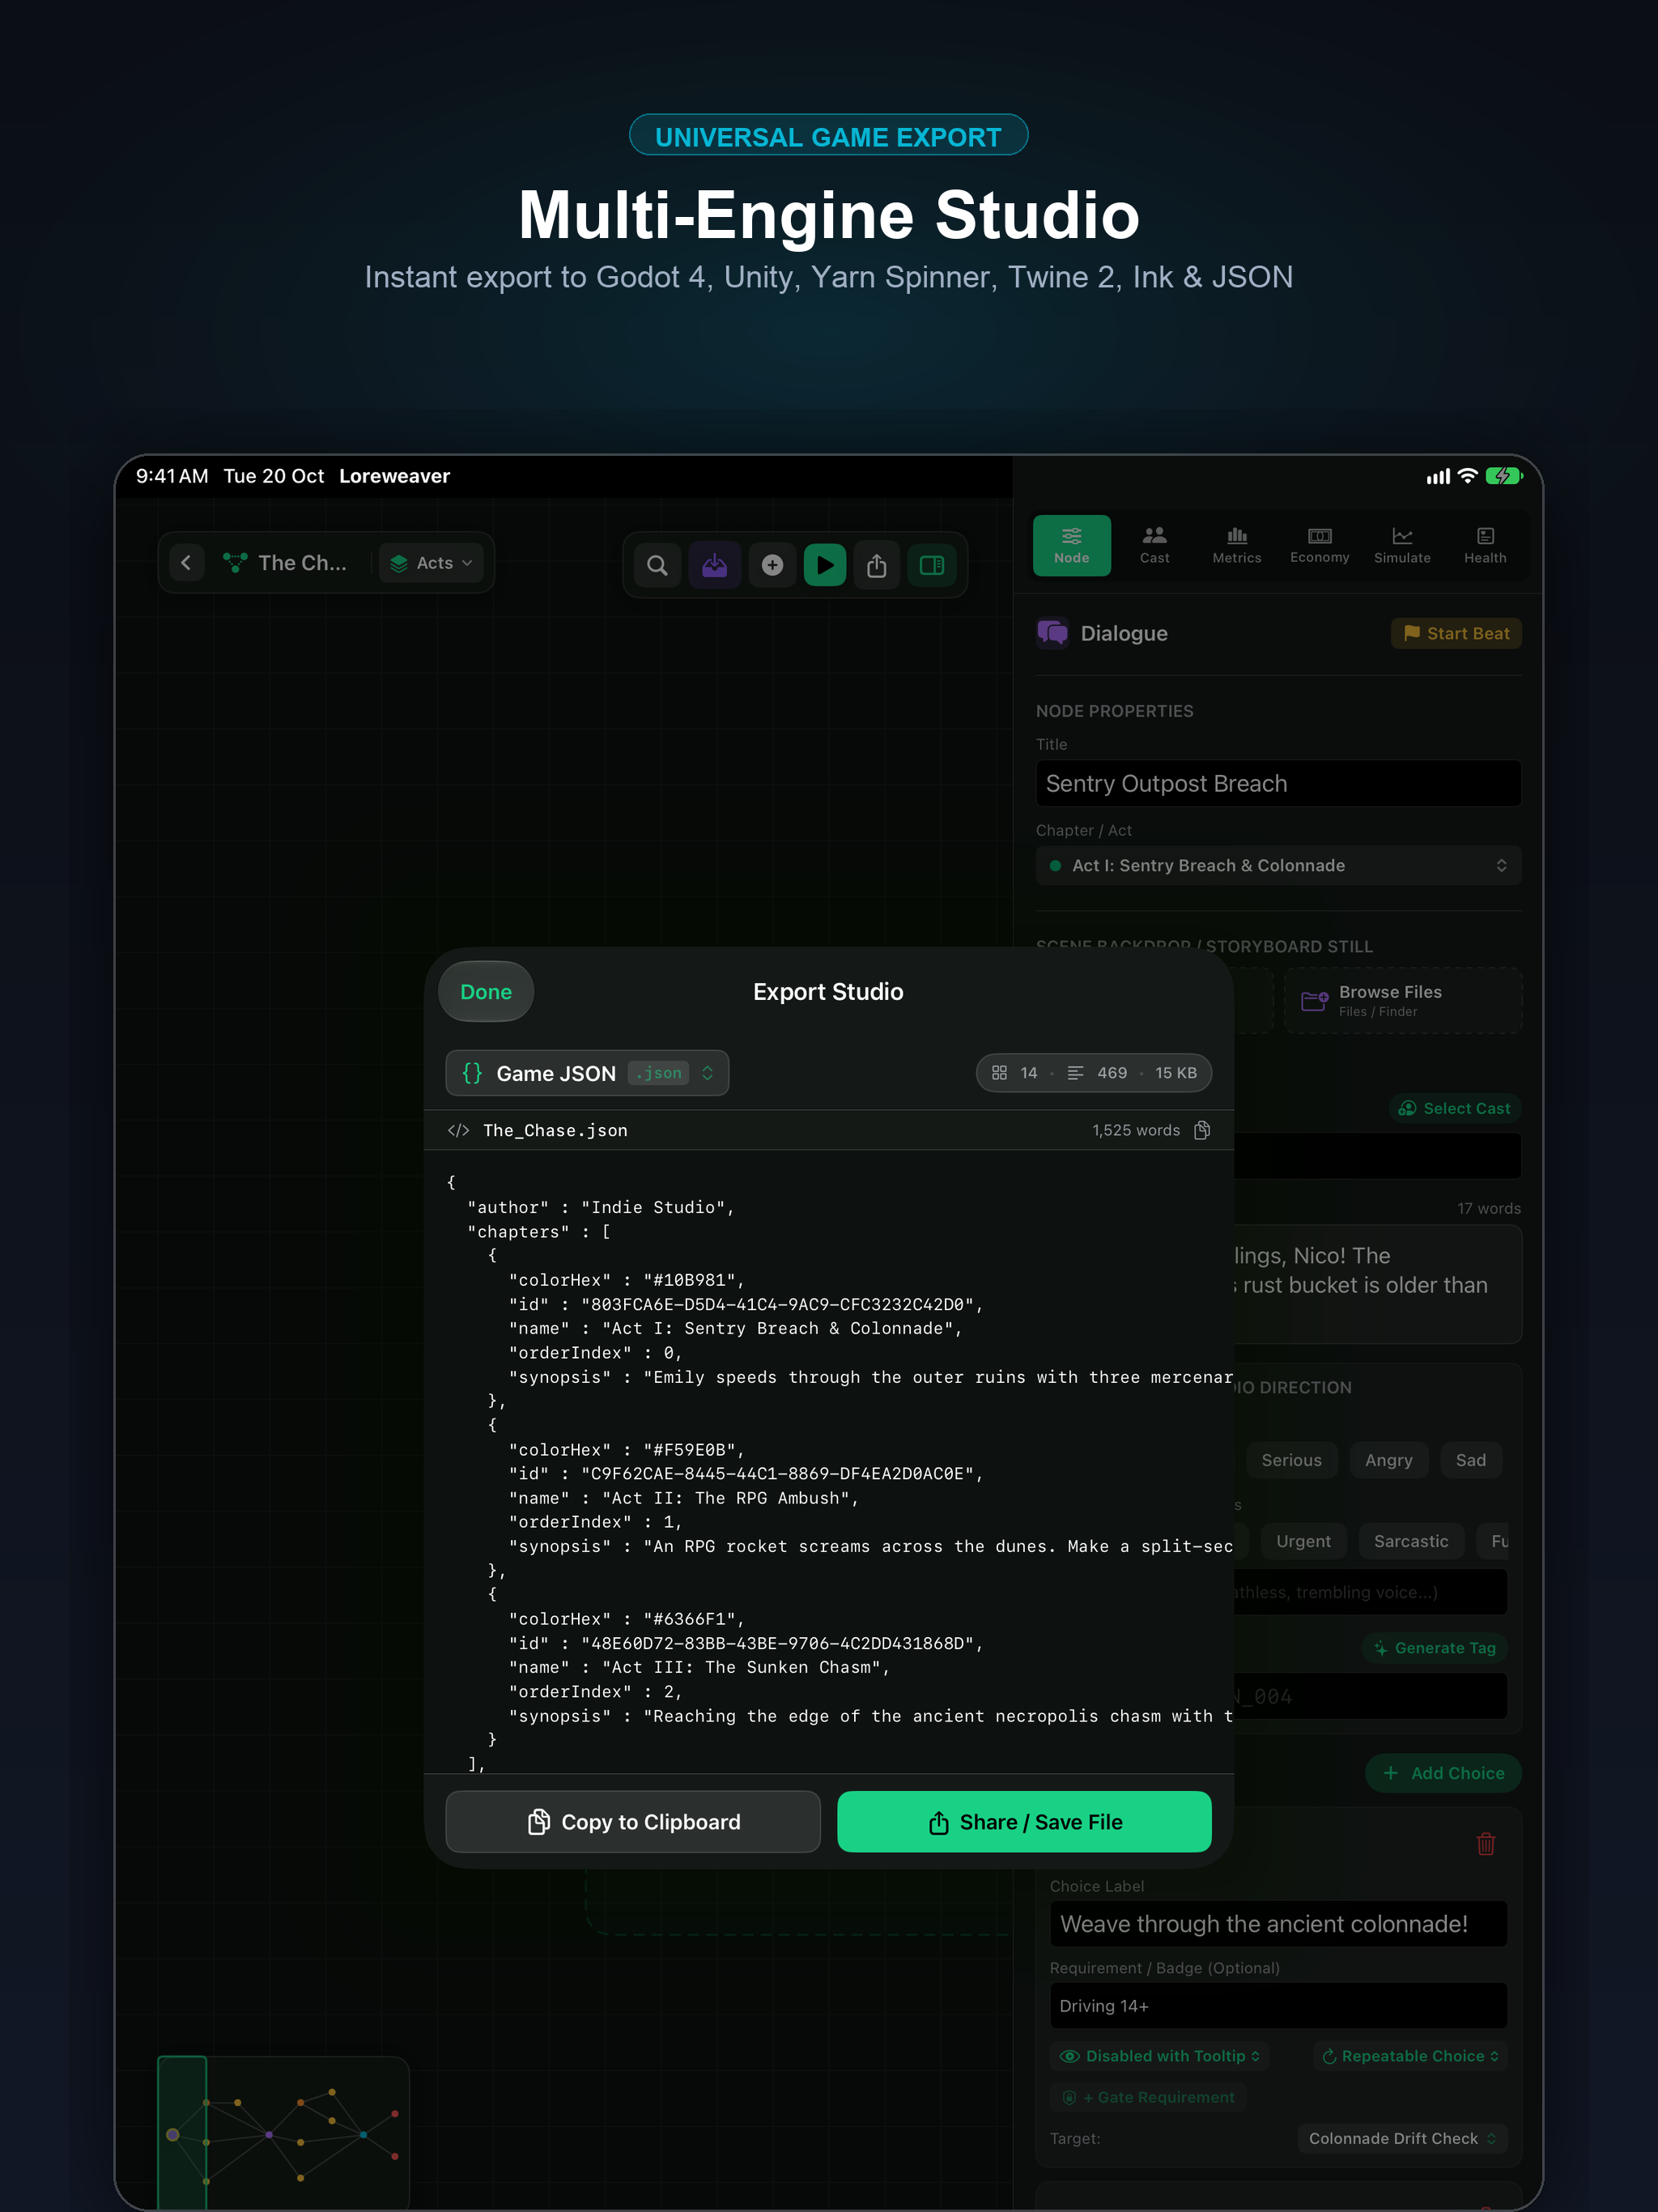Select the Serious emotion chip
The height and width of the screenshot is (2212, 1658).
point(1291,1460)
